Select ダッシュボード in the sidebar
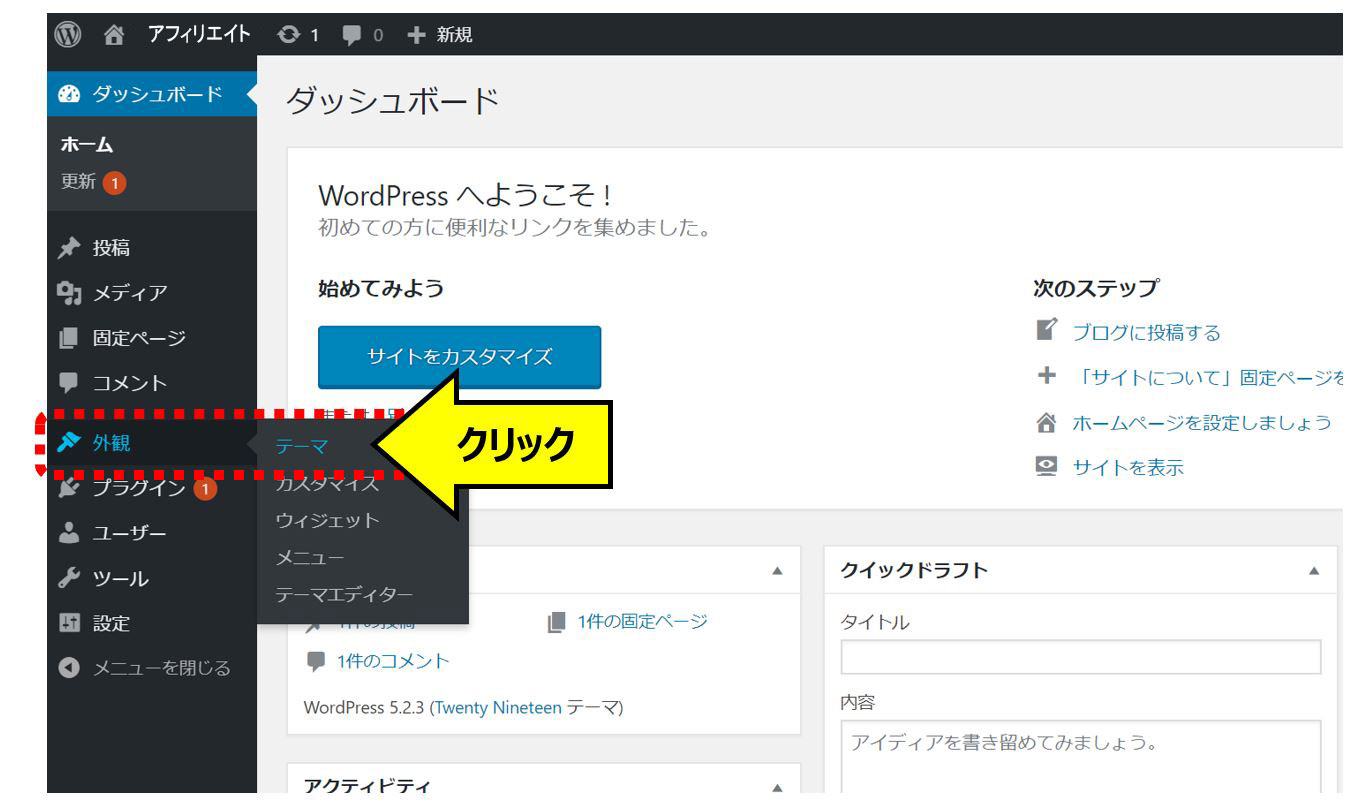The image size is (1369, 804). [x=152, y=95]
